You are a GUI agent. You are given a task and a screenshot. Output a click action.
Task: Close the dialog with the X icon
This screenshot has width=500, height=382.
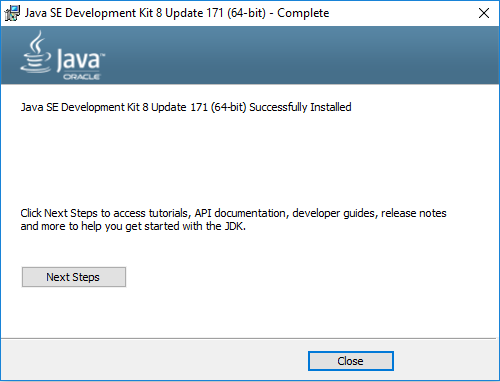coord(484,13)
